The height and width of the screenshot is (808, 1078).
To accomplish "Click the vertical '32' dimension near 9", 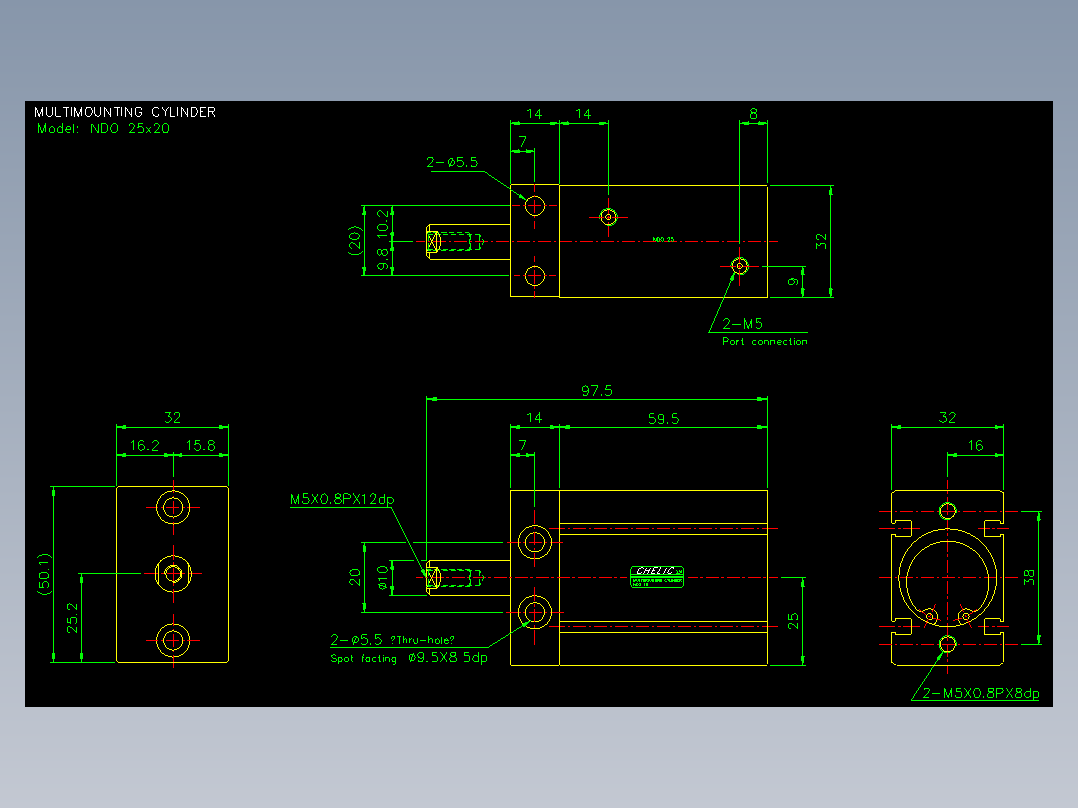I will 821,241.
